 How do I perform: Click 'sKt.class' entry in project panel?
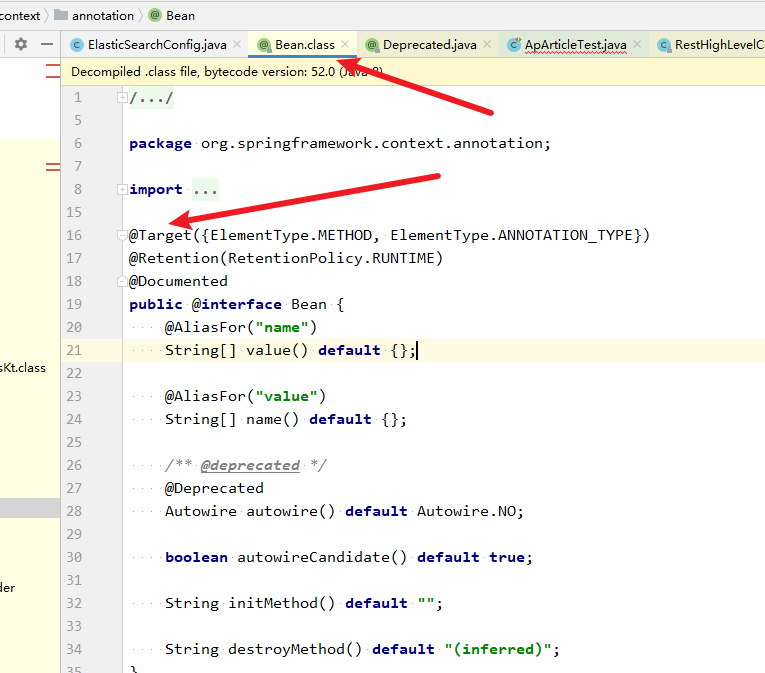point(23,368)
